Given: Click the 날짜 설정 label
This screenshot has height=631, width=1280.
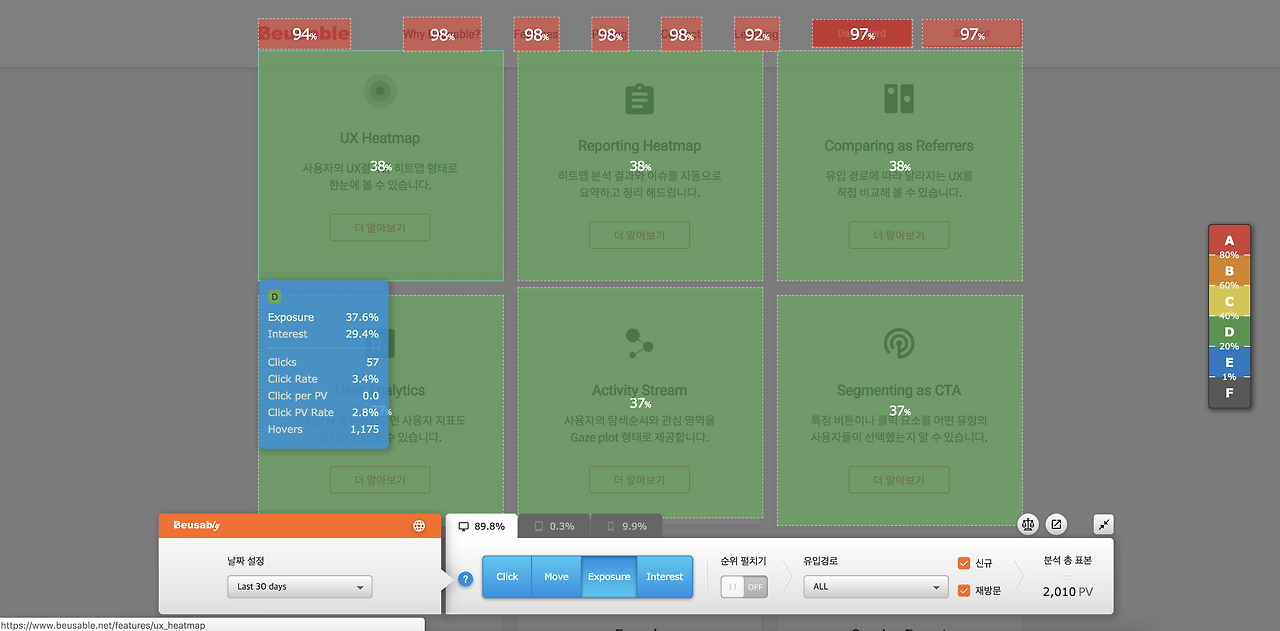Looking at the screenshot, I should click(x=246, y=561).
